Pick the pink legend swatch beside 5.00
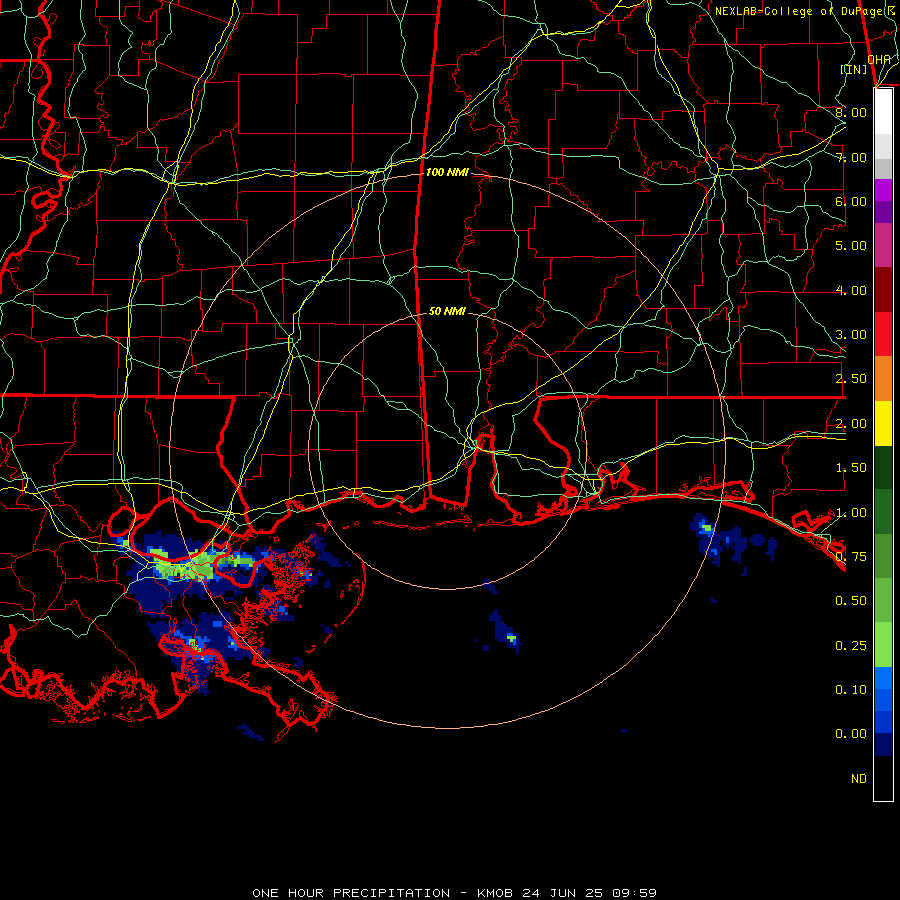The width and height of the screenshot is (900, 900). pyautogui.click(x=883, y=245)
